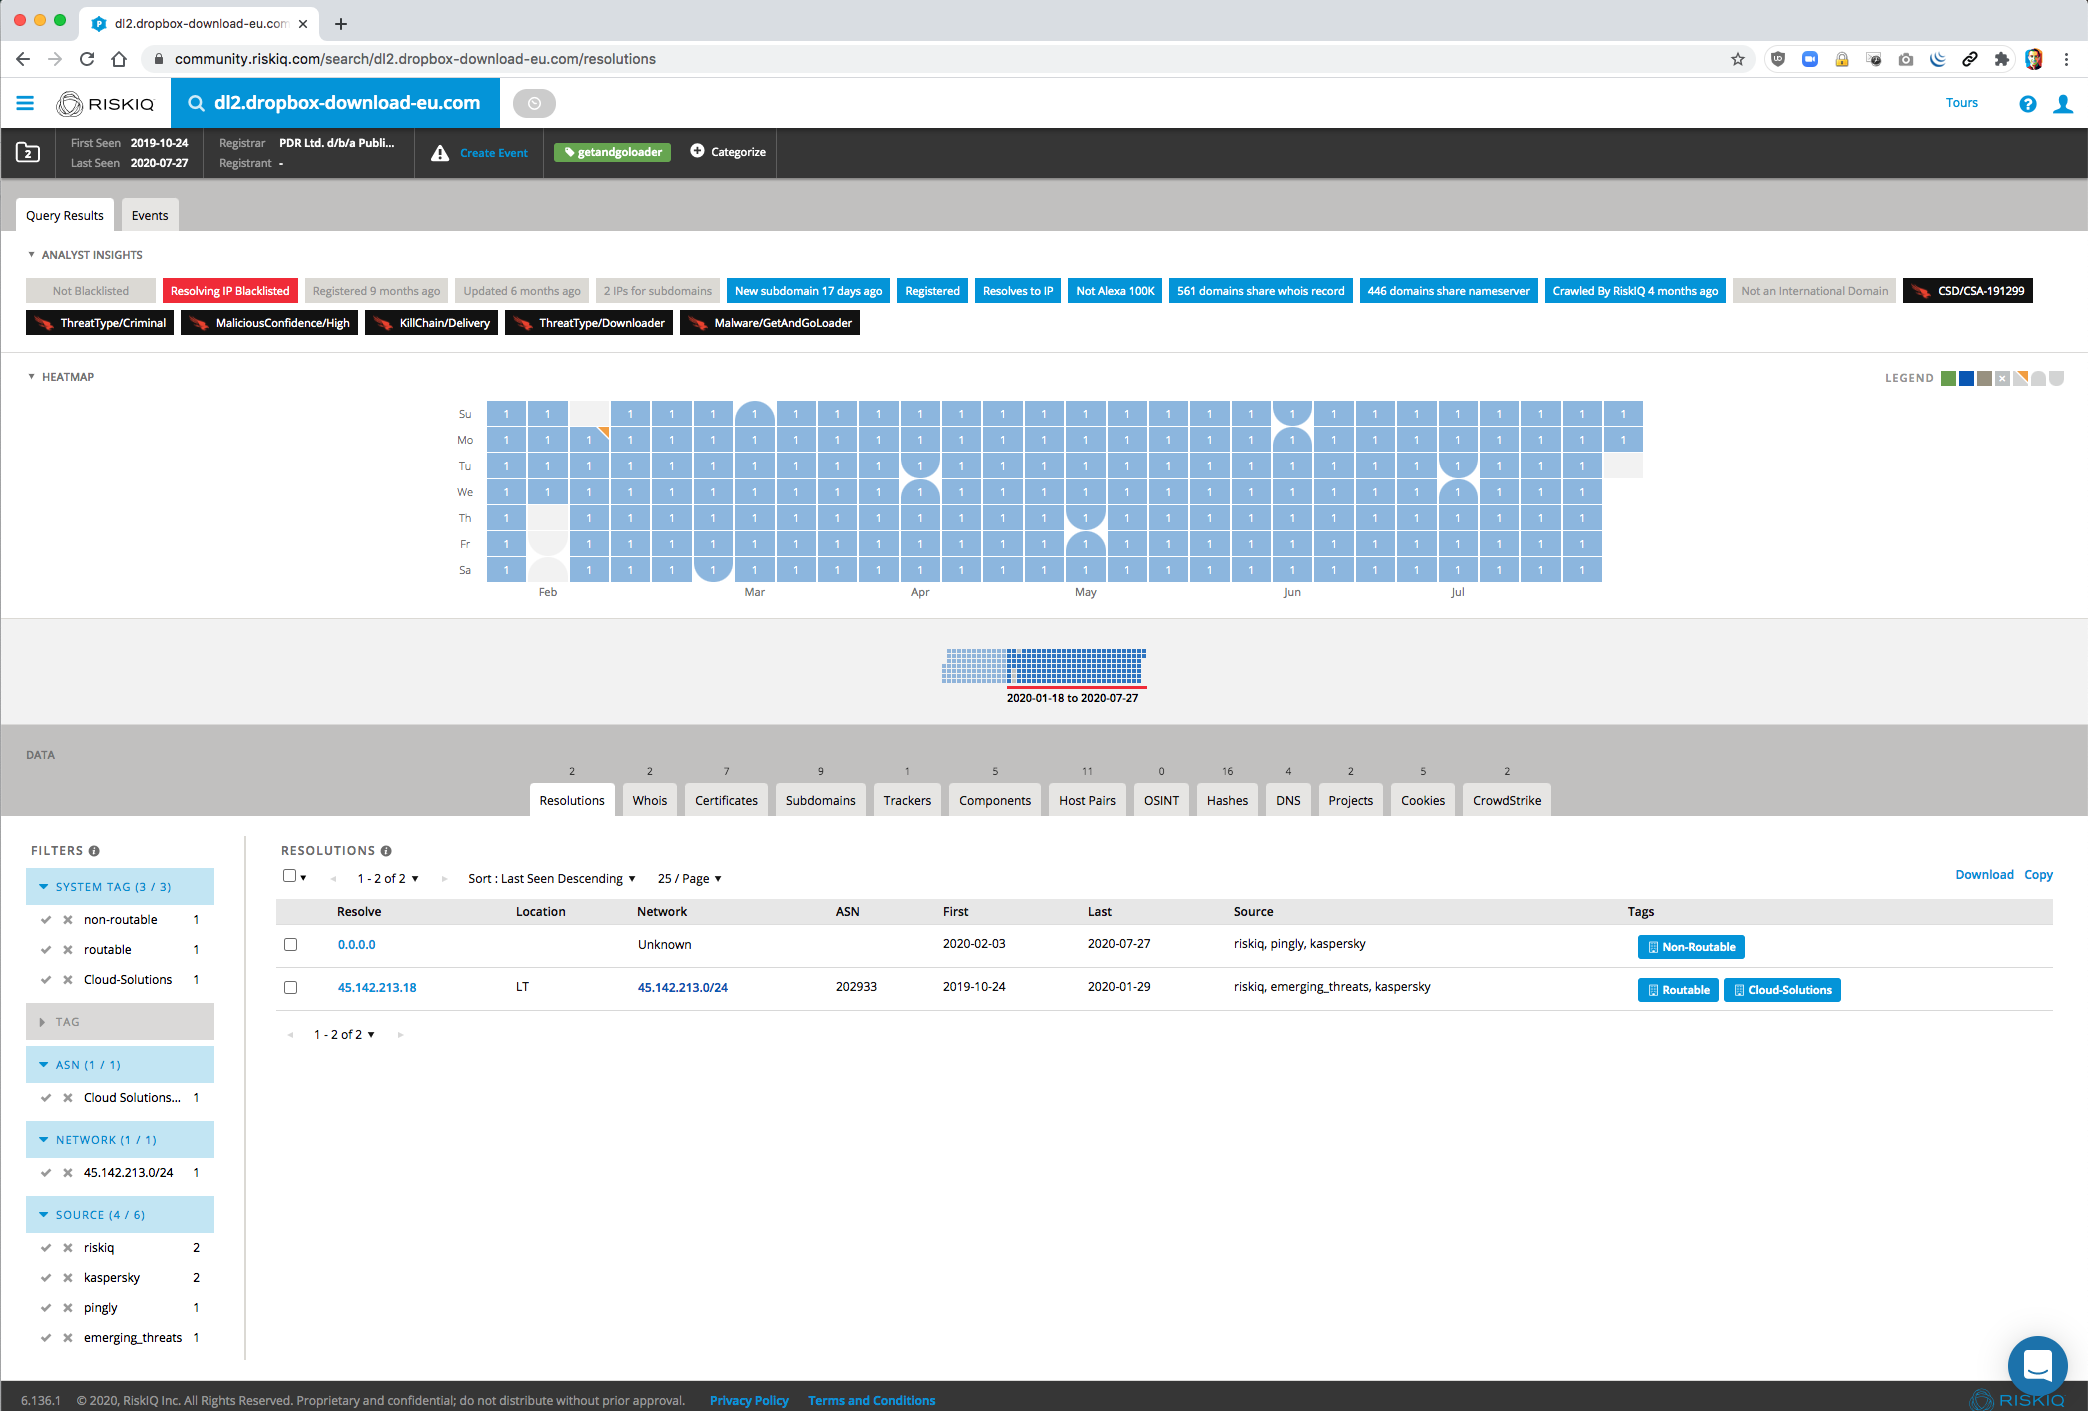Image resolution: width=2088 pixels, height=1411 pixels.
Task: Open the Whois data tab
Action: click(650, 800)
